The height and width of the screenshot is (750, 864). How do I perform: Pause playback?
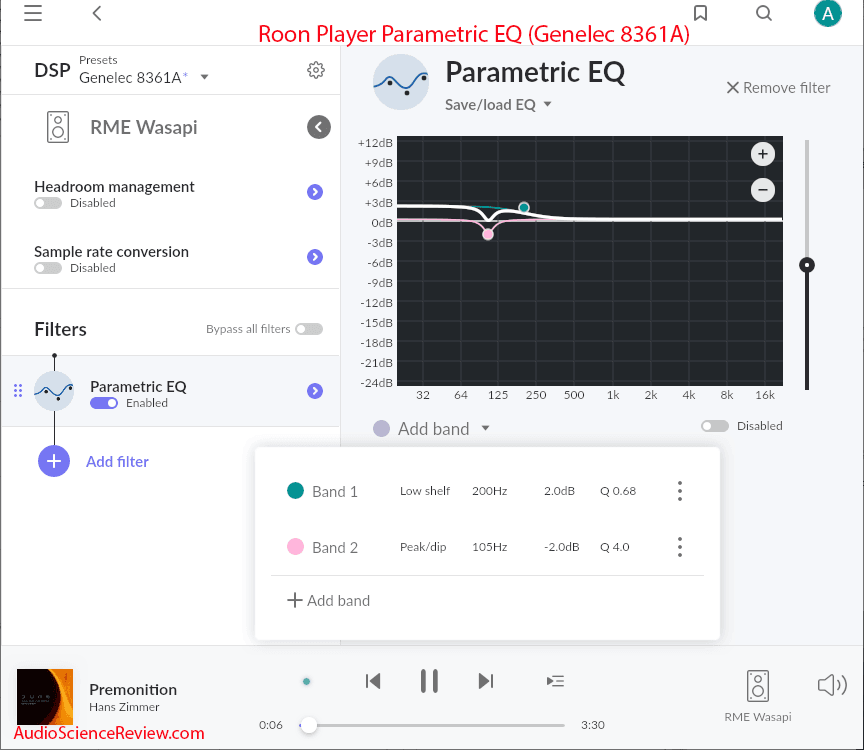click(x=429, y=681)
